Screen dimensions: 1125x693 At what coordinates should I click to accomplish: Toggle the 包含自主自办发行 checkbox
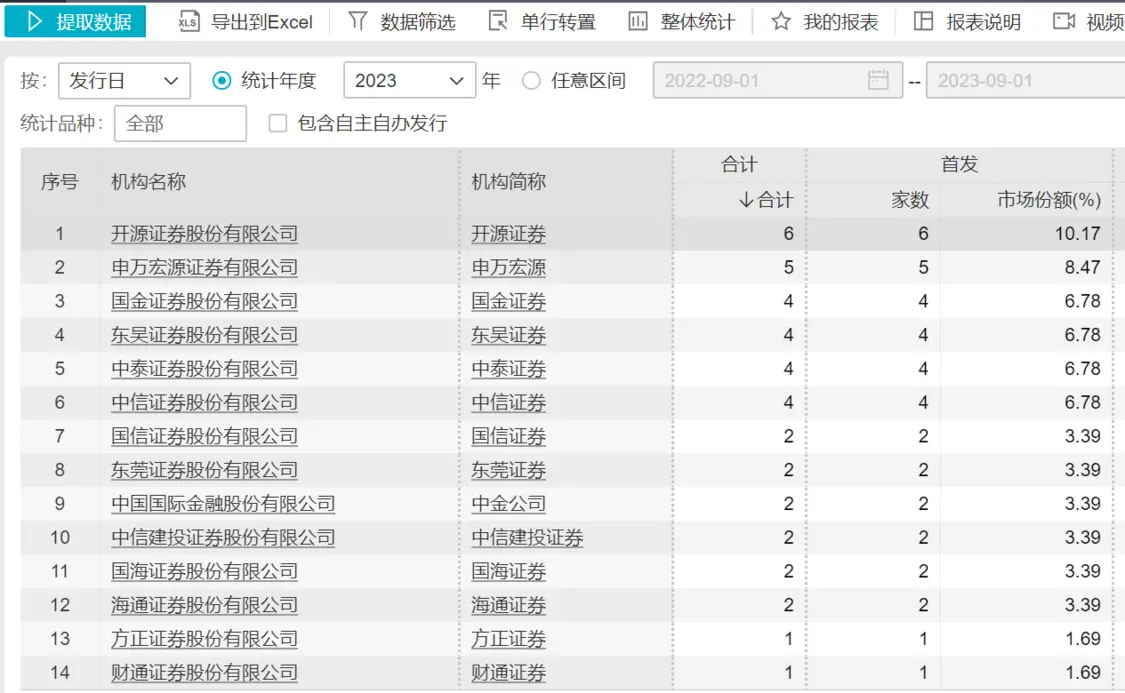278,123
